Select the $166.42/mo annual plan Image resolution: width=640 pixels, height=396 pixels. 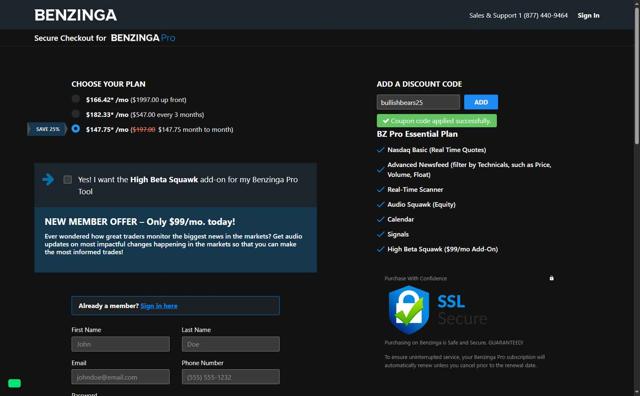tap(76, 99)
